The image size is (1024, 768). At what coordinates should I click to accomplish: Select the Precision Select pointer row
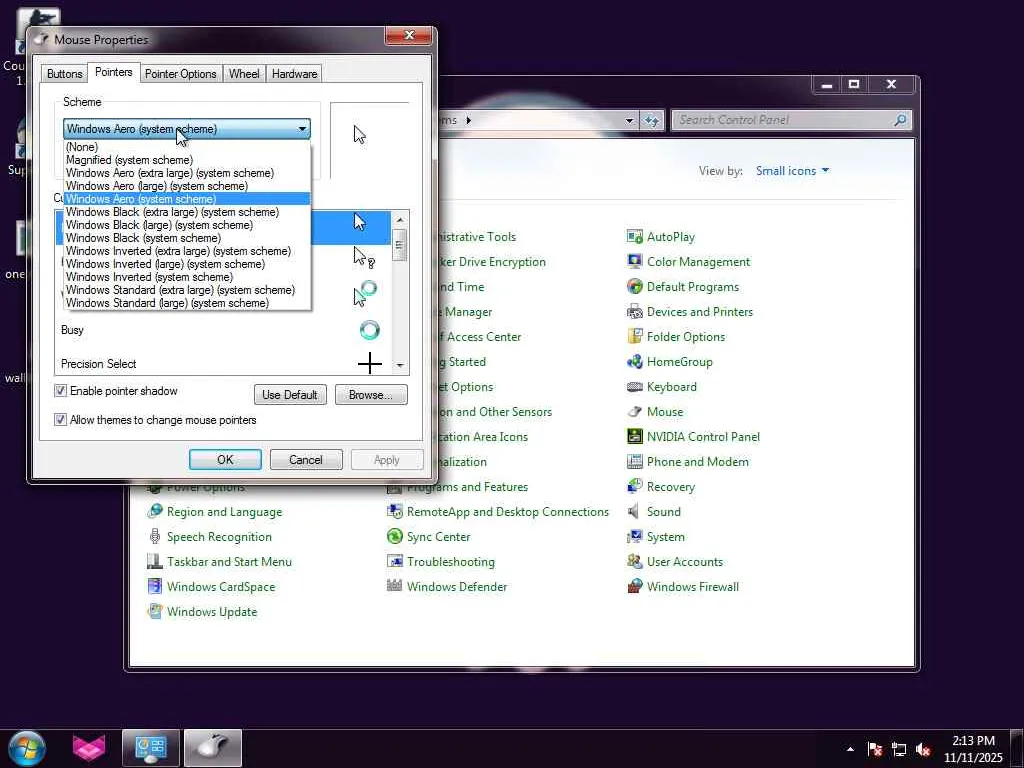[223, 364]
